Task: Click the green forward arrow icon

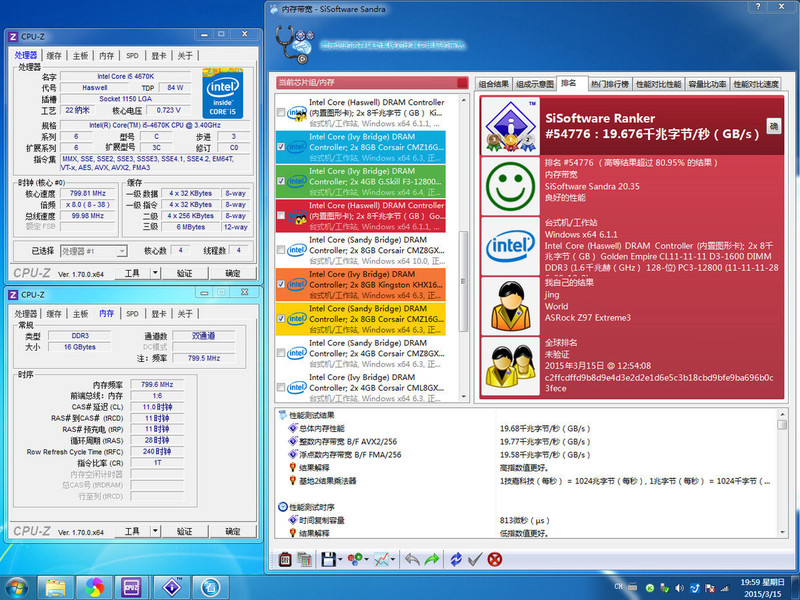Action: tap(433, 559)
